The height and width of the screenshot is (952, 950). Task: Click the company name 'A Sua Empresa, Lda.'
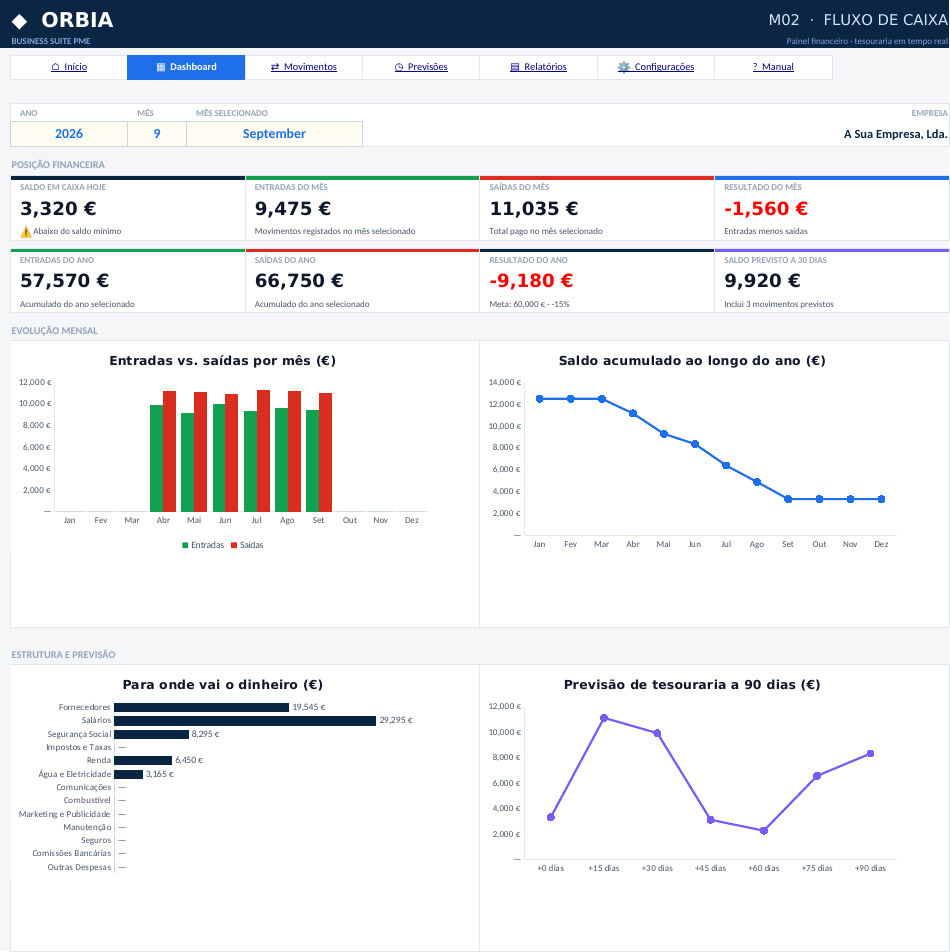tap(895, 134)
